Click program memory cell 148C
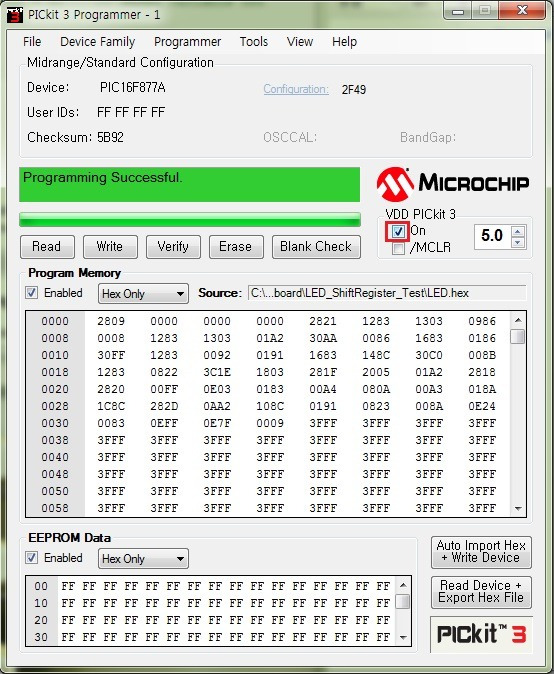The image size is (554, 674). (376, 355)
